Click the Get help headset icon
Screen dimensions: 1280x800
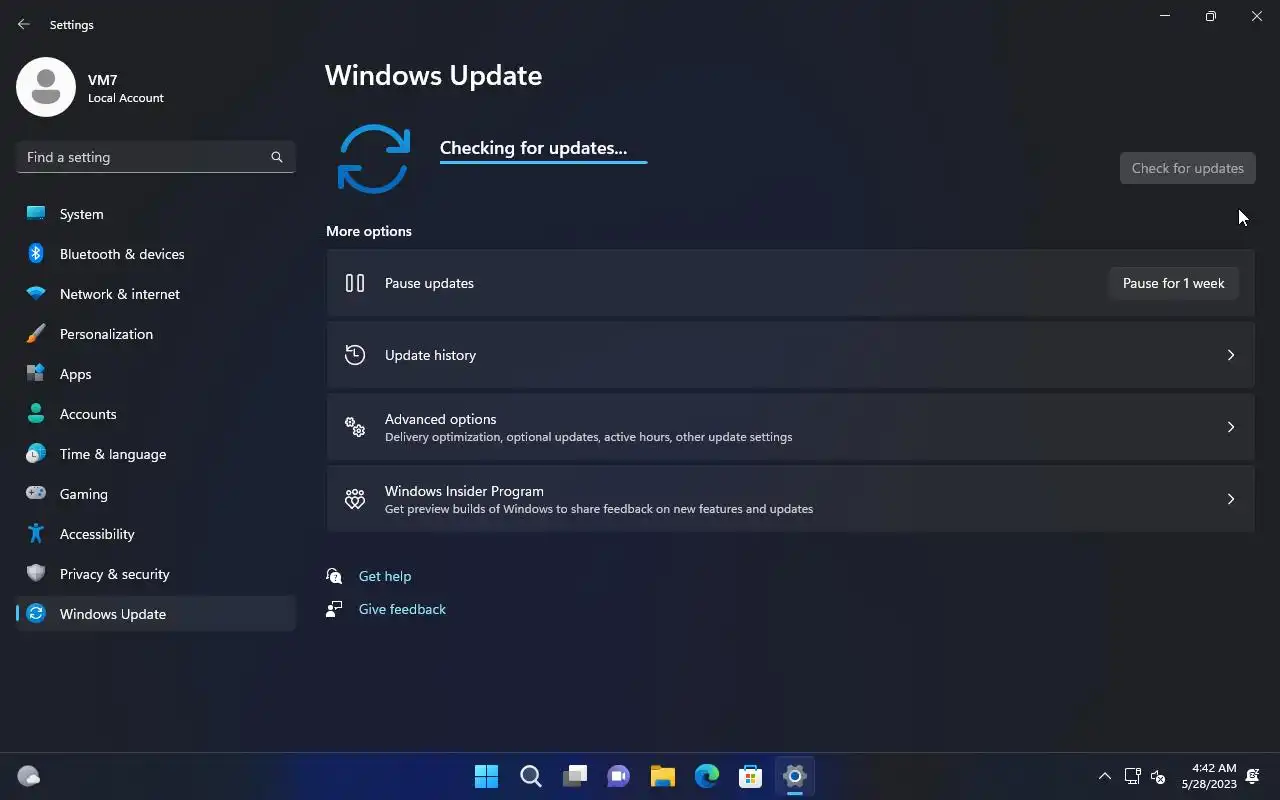(x=334, y=576)
